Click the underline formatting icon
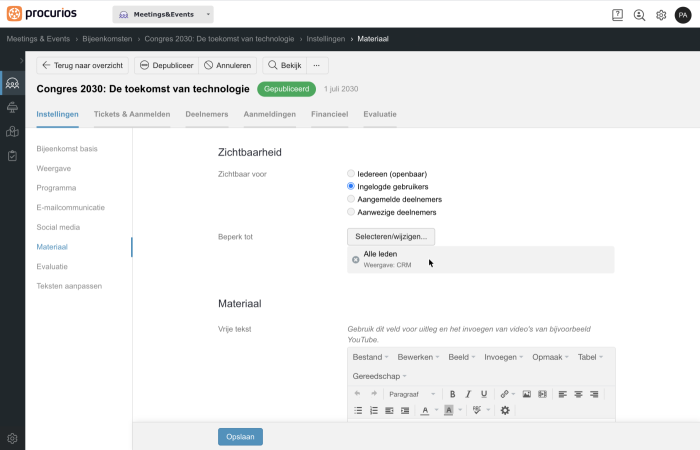The height and width of the screenshot is (450, 700). [x=483, y=394]
